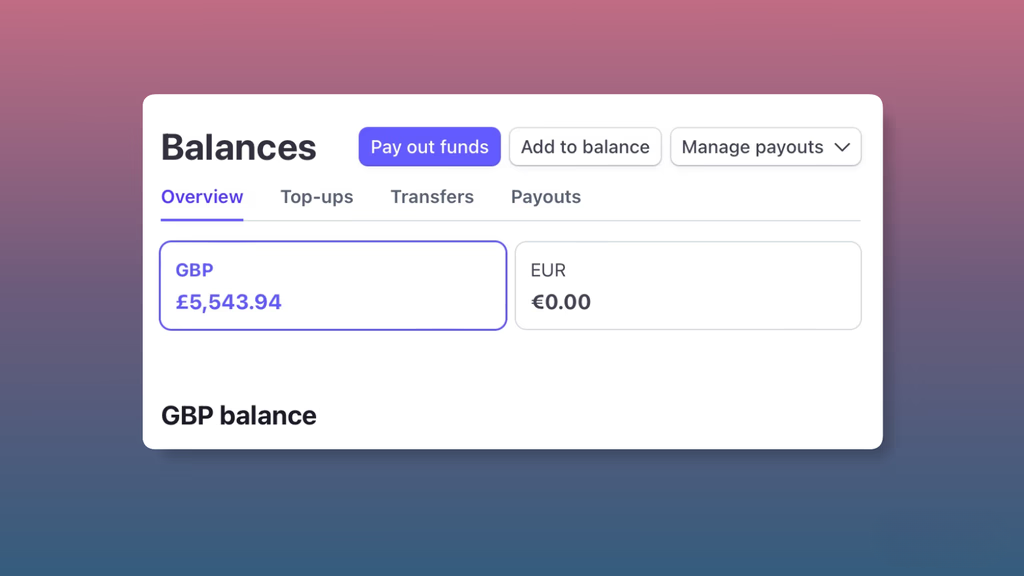Click the GBP balance section heading
Viewport: 1024px width, 576px height.
239,415
